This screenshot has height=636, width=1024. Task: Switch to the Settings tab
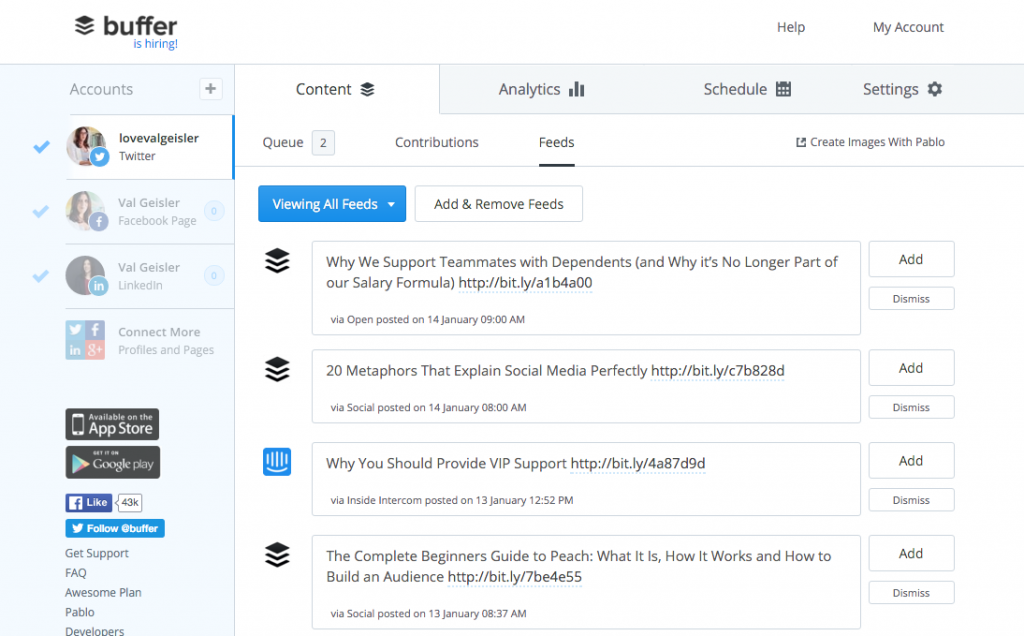[903, 89]
